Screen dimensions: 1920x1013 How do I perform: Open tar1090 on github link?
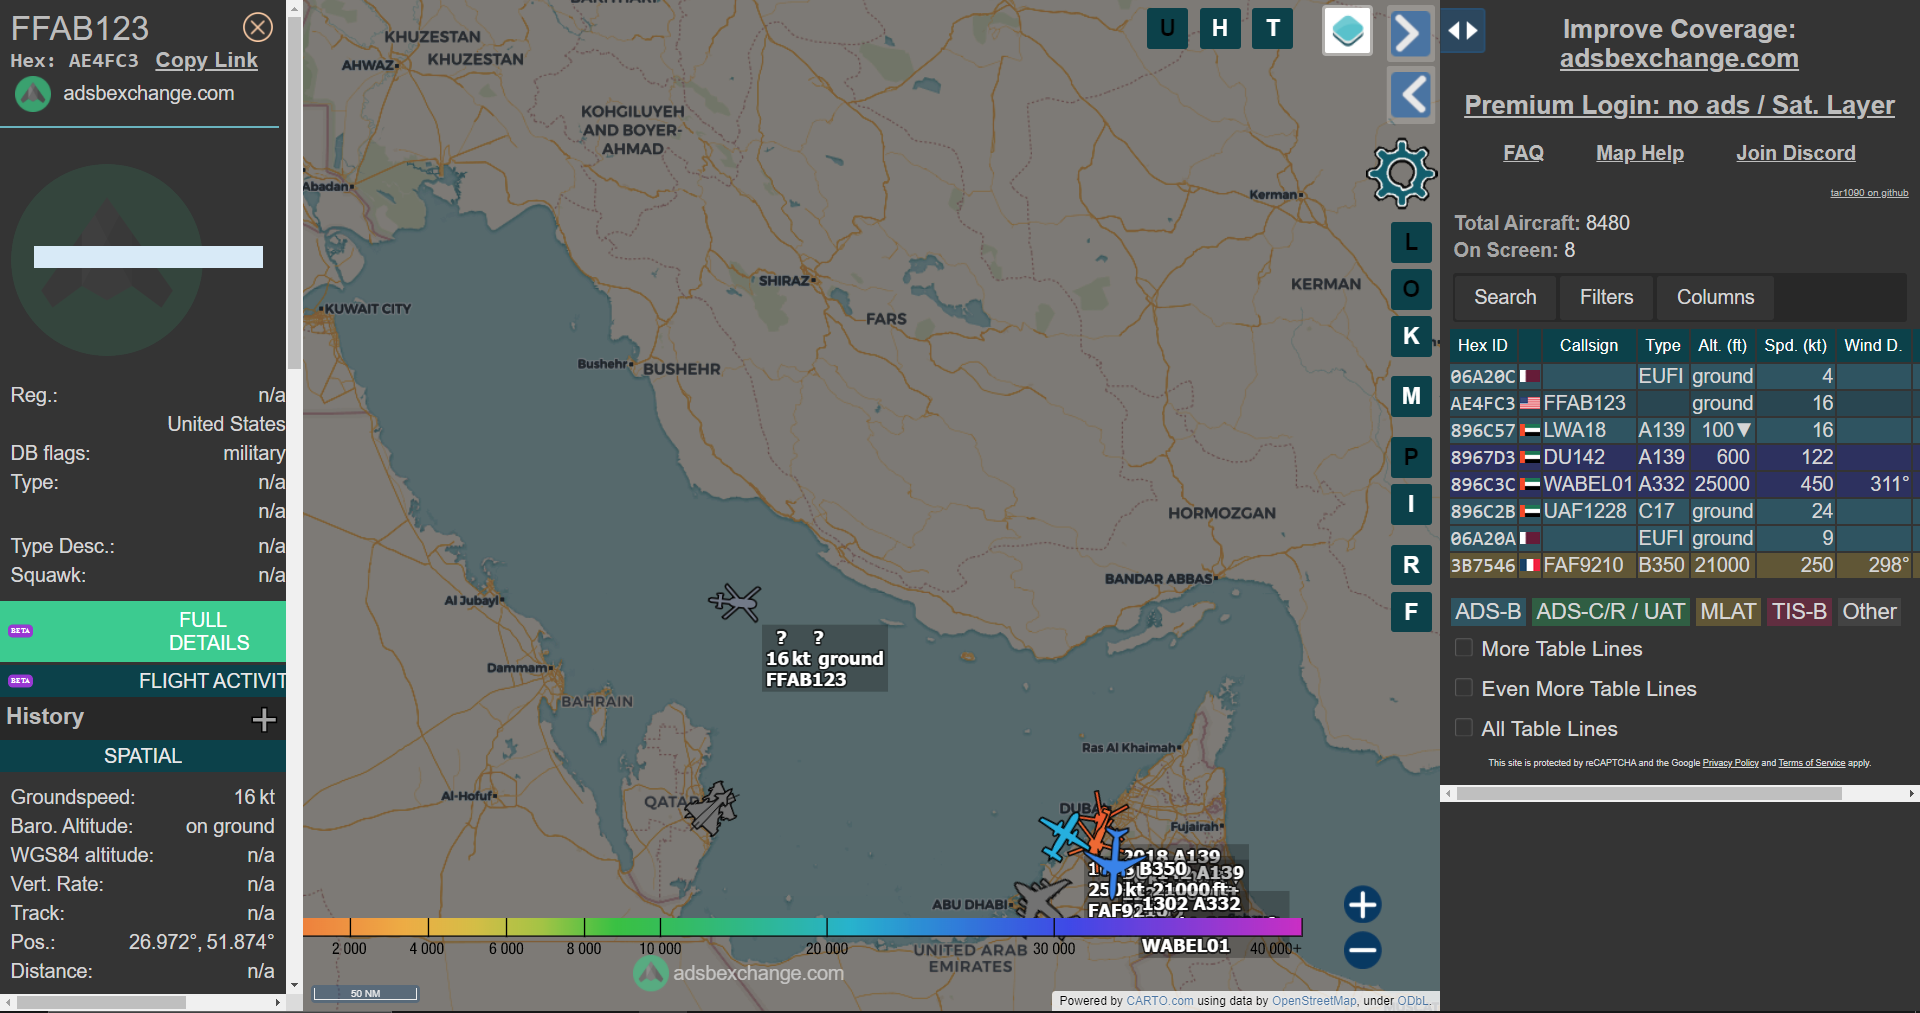pos(1869,193)
